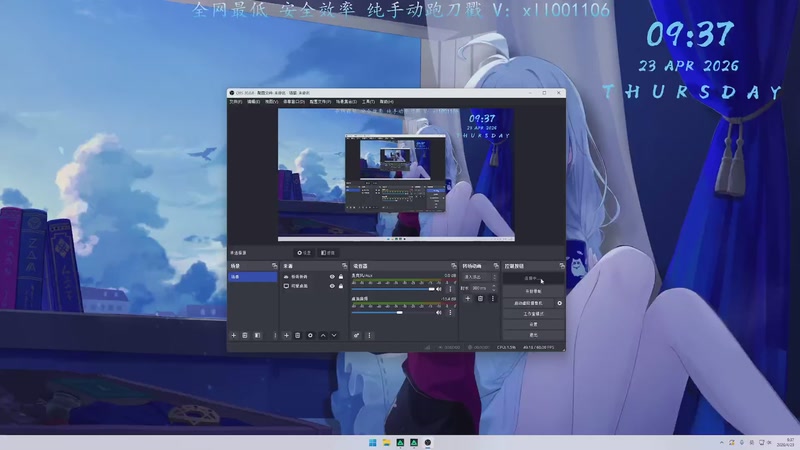Adjust the Desktop Audio volume slider
Image resolution: width=800 pixels, height=450 pixels.
pos(393,312)
